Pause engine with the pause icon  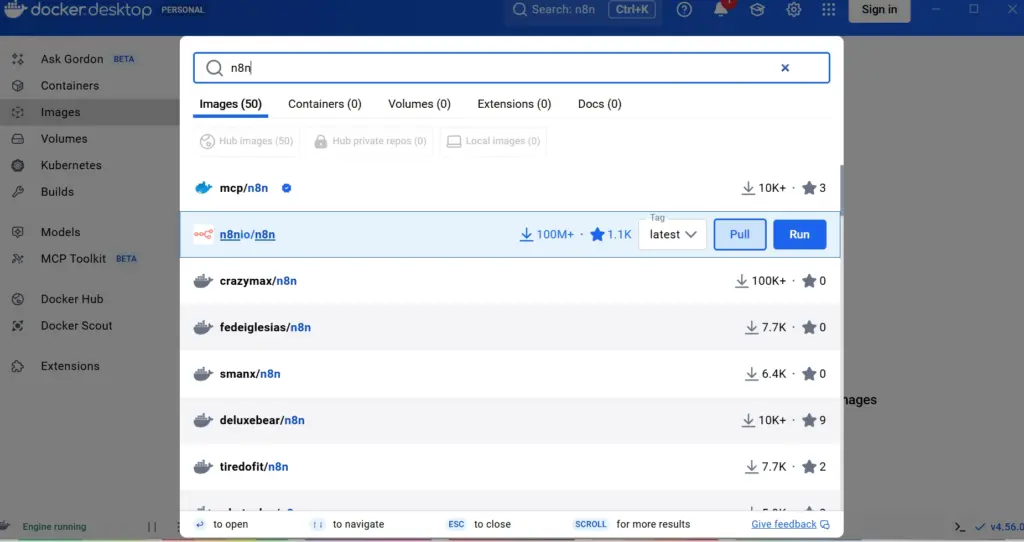point(152,526)
